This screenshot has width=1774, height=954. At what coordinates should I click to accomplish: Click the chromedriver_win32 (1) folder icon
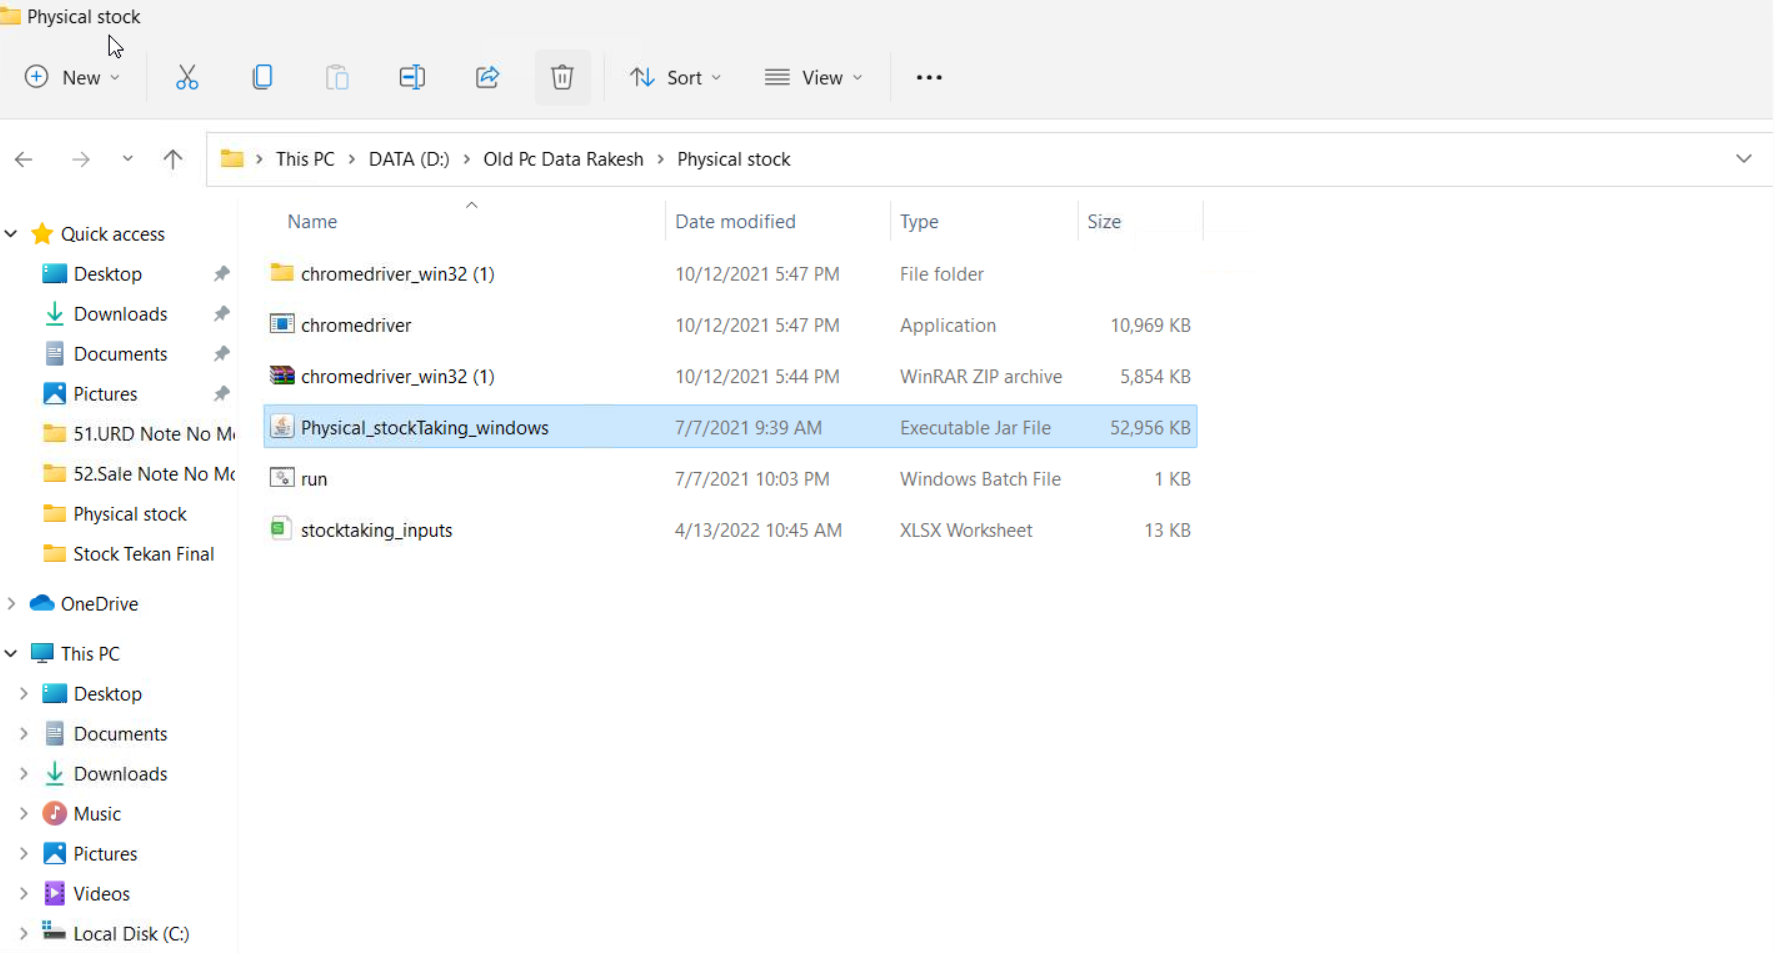tap(282, 272)
